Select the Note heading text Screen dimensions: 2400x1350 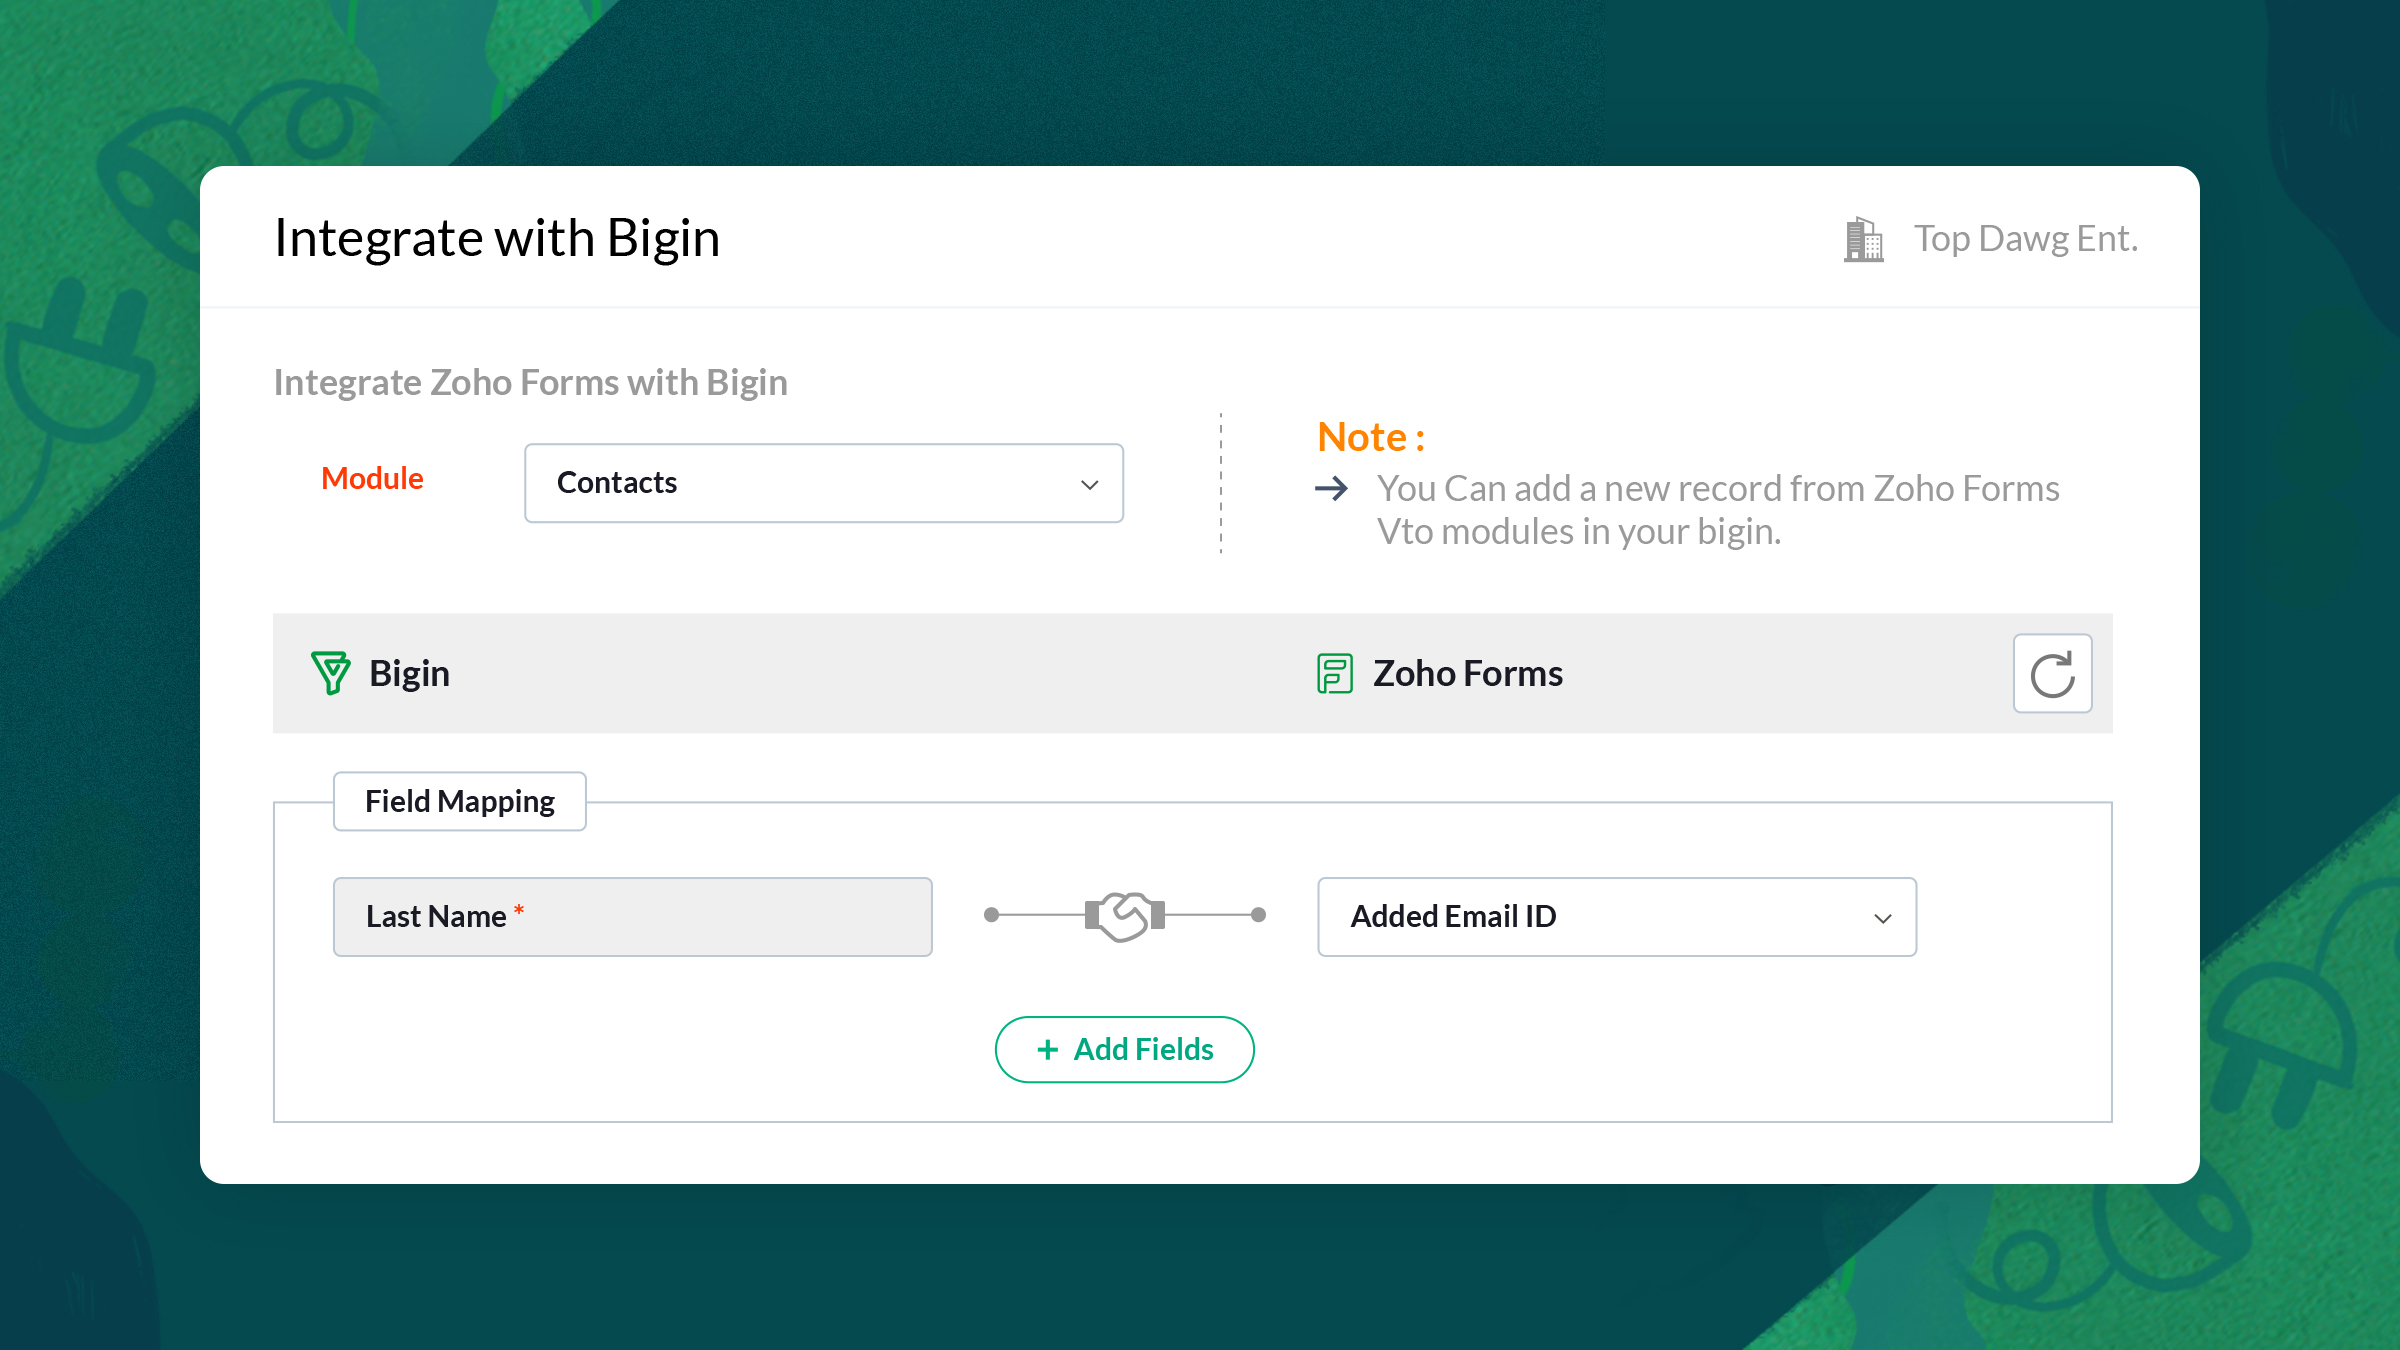(1369, 436)
